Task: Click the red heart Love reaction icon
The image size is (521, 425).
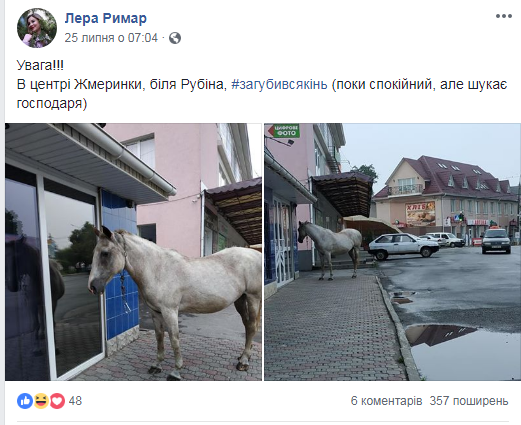Action: (x=57, y=401)
